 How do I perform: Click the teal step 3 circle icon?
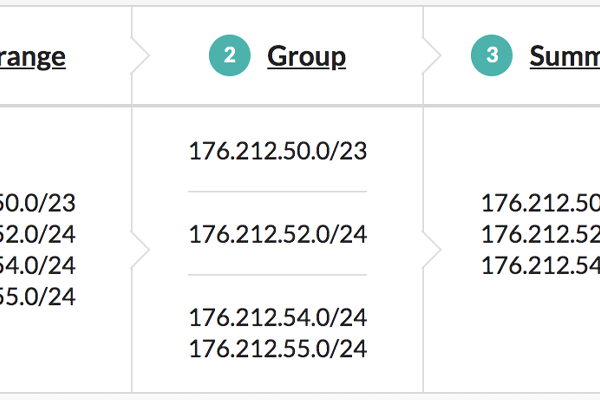click(x=492, y=56)
